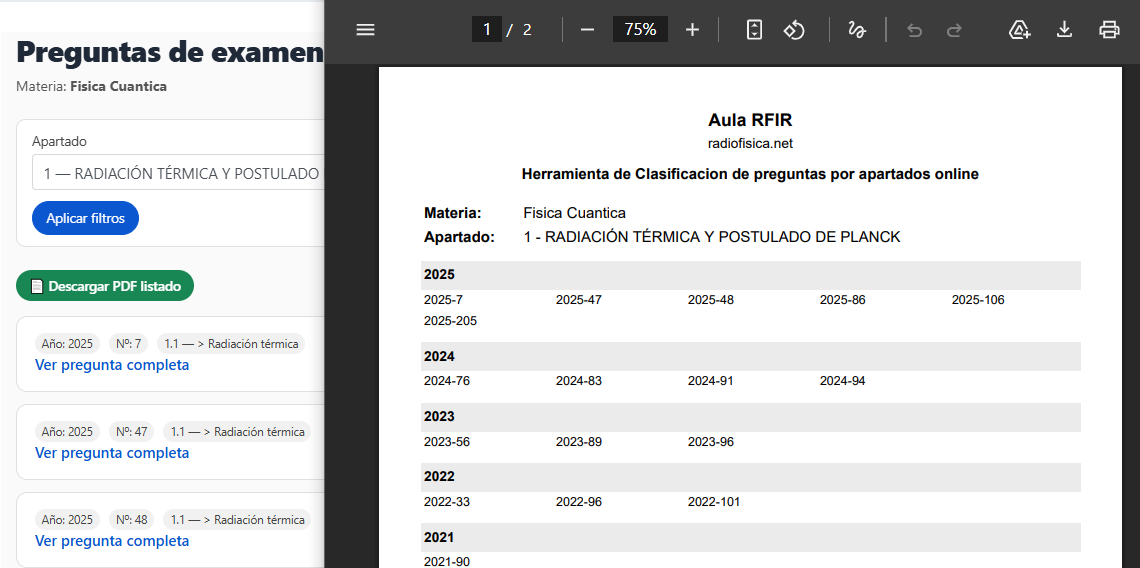Image resolution: width=1140 pixels, height=568 pixels.
Task: Click the 75% zoom level field
Action: [640, 30]
